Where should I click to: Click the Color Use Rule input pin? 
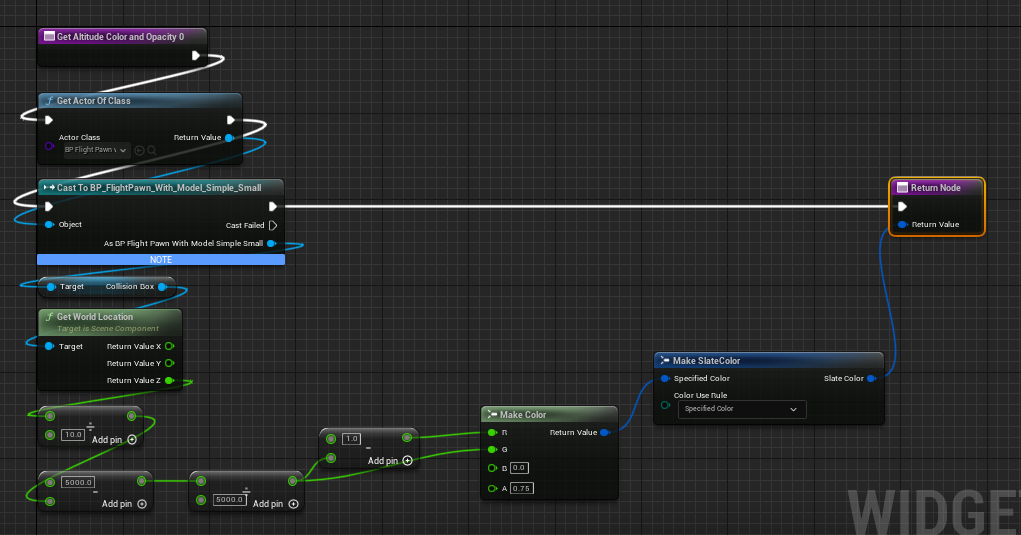point(665,405)
